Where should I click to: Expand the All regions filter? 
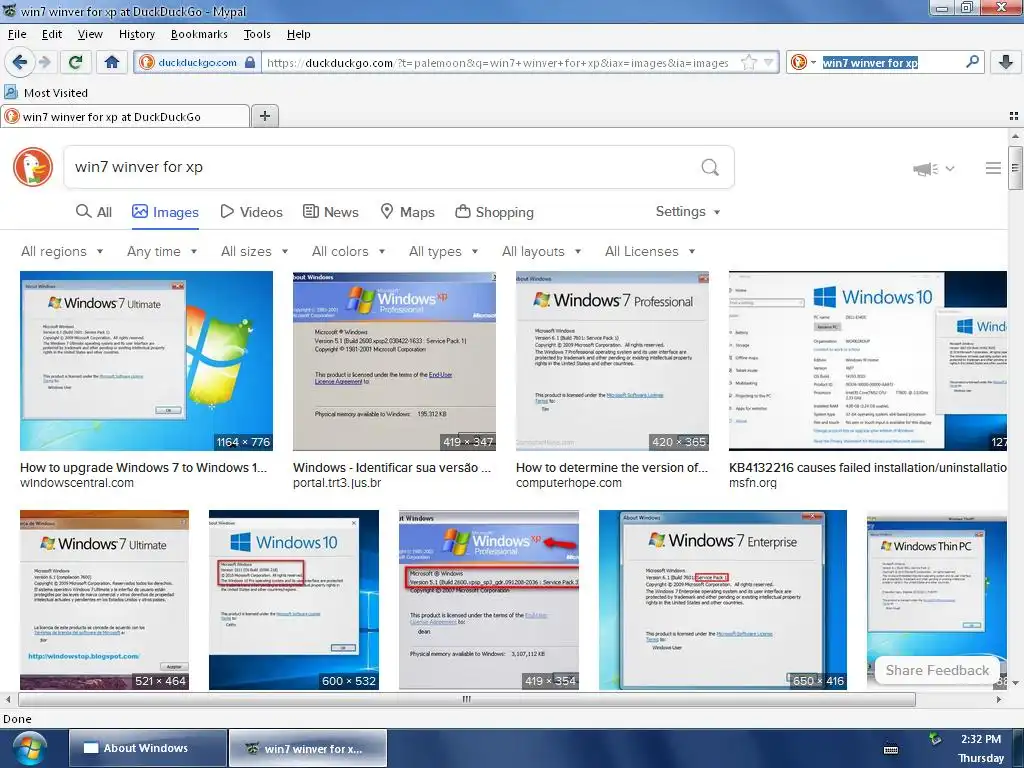(x=62, y=251)
